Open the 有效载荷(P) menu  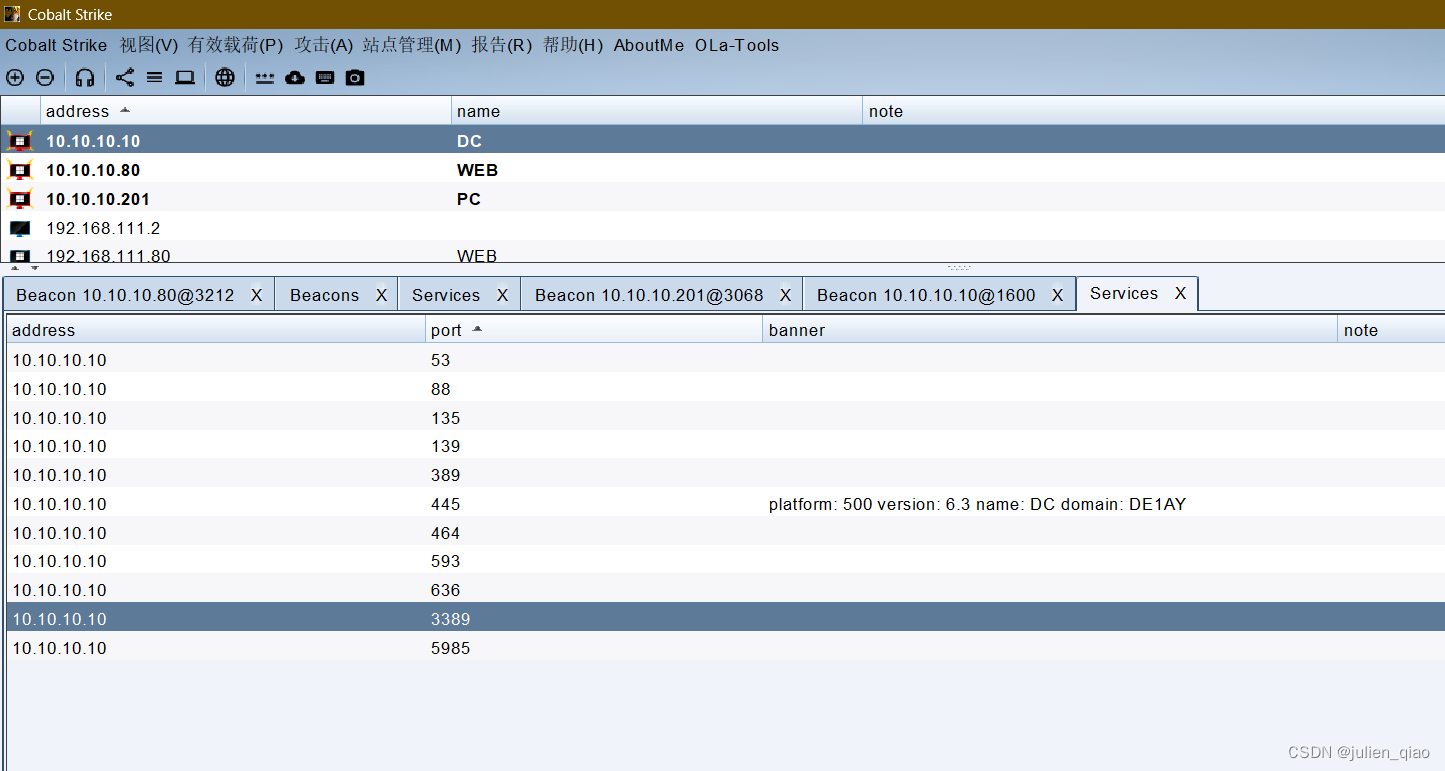pyautogui.click(x=236, y=45)
